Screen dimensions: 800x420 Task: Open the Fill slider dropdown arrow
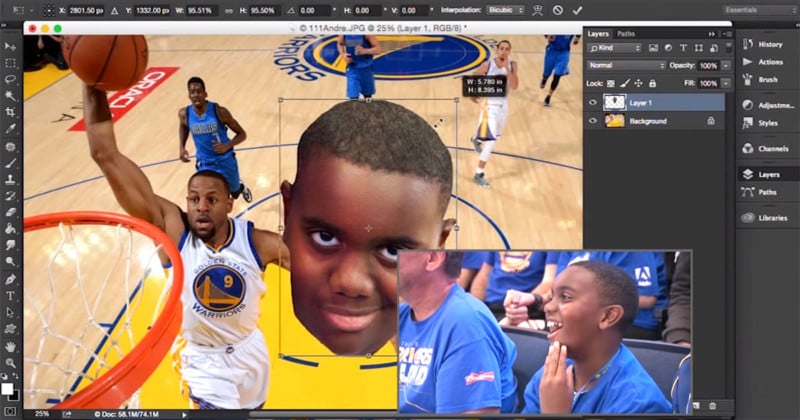(726, 83)
